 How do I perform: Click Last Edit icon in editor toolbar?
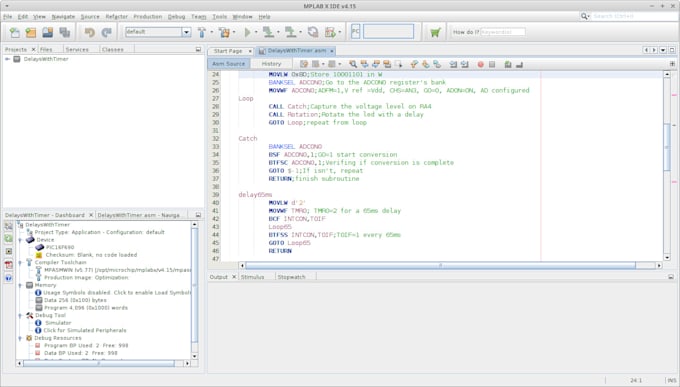[304, 64]
